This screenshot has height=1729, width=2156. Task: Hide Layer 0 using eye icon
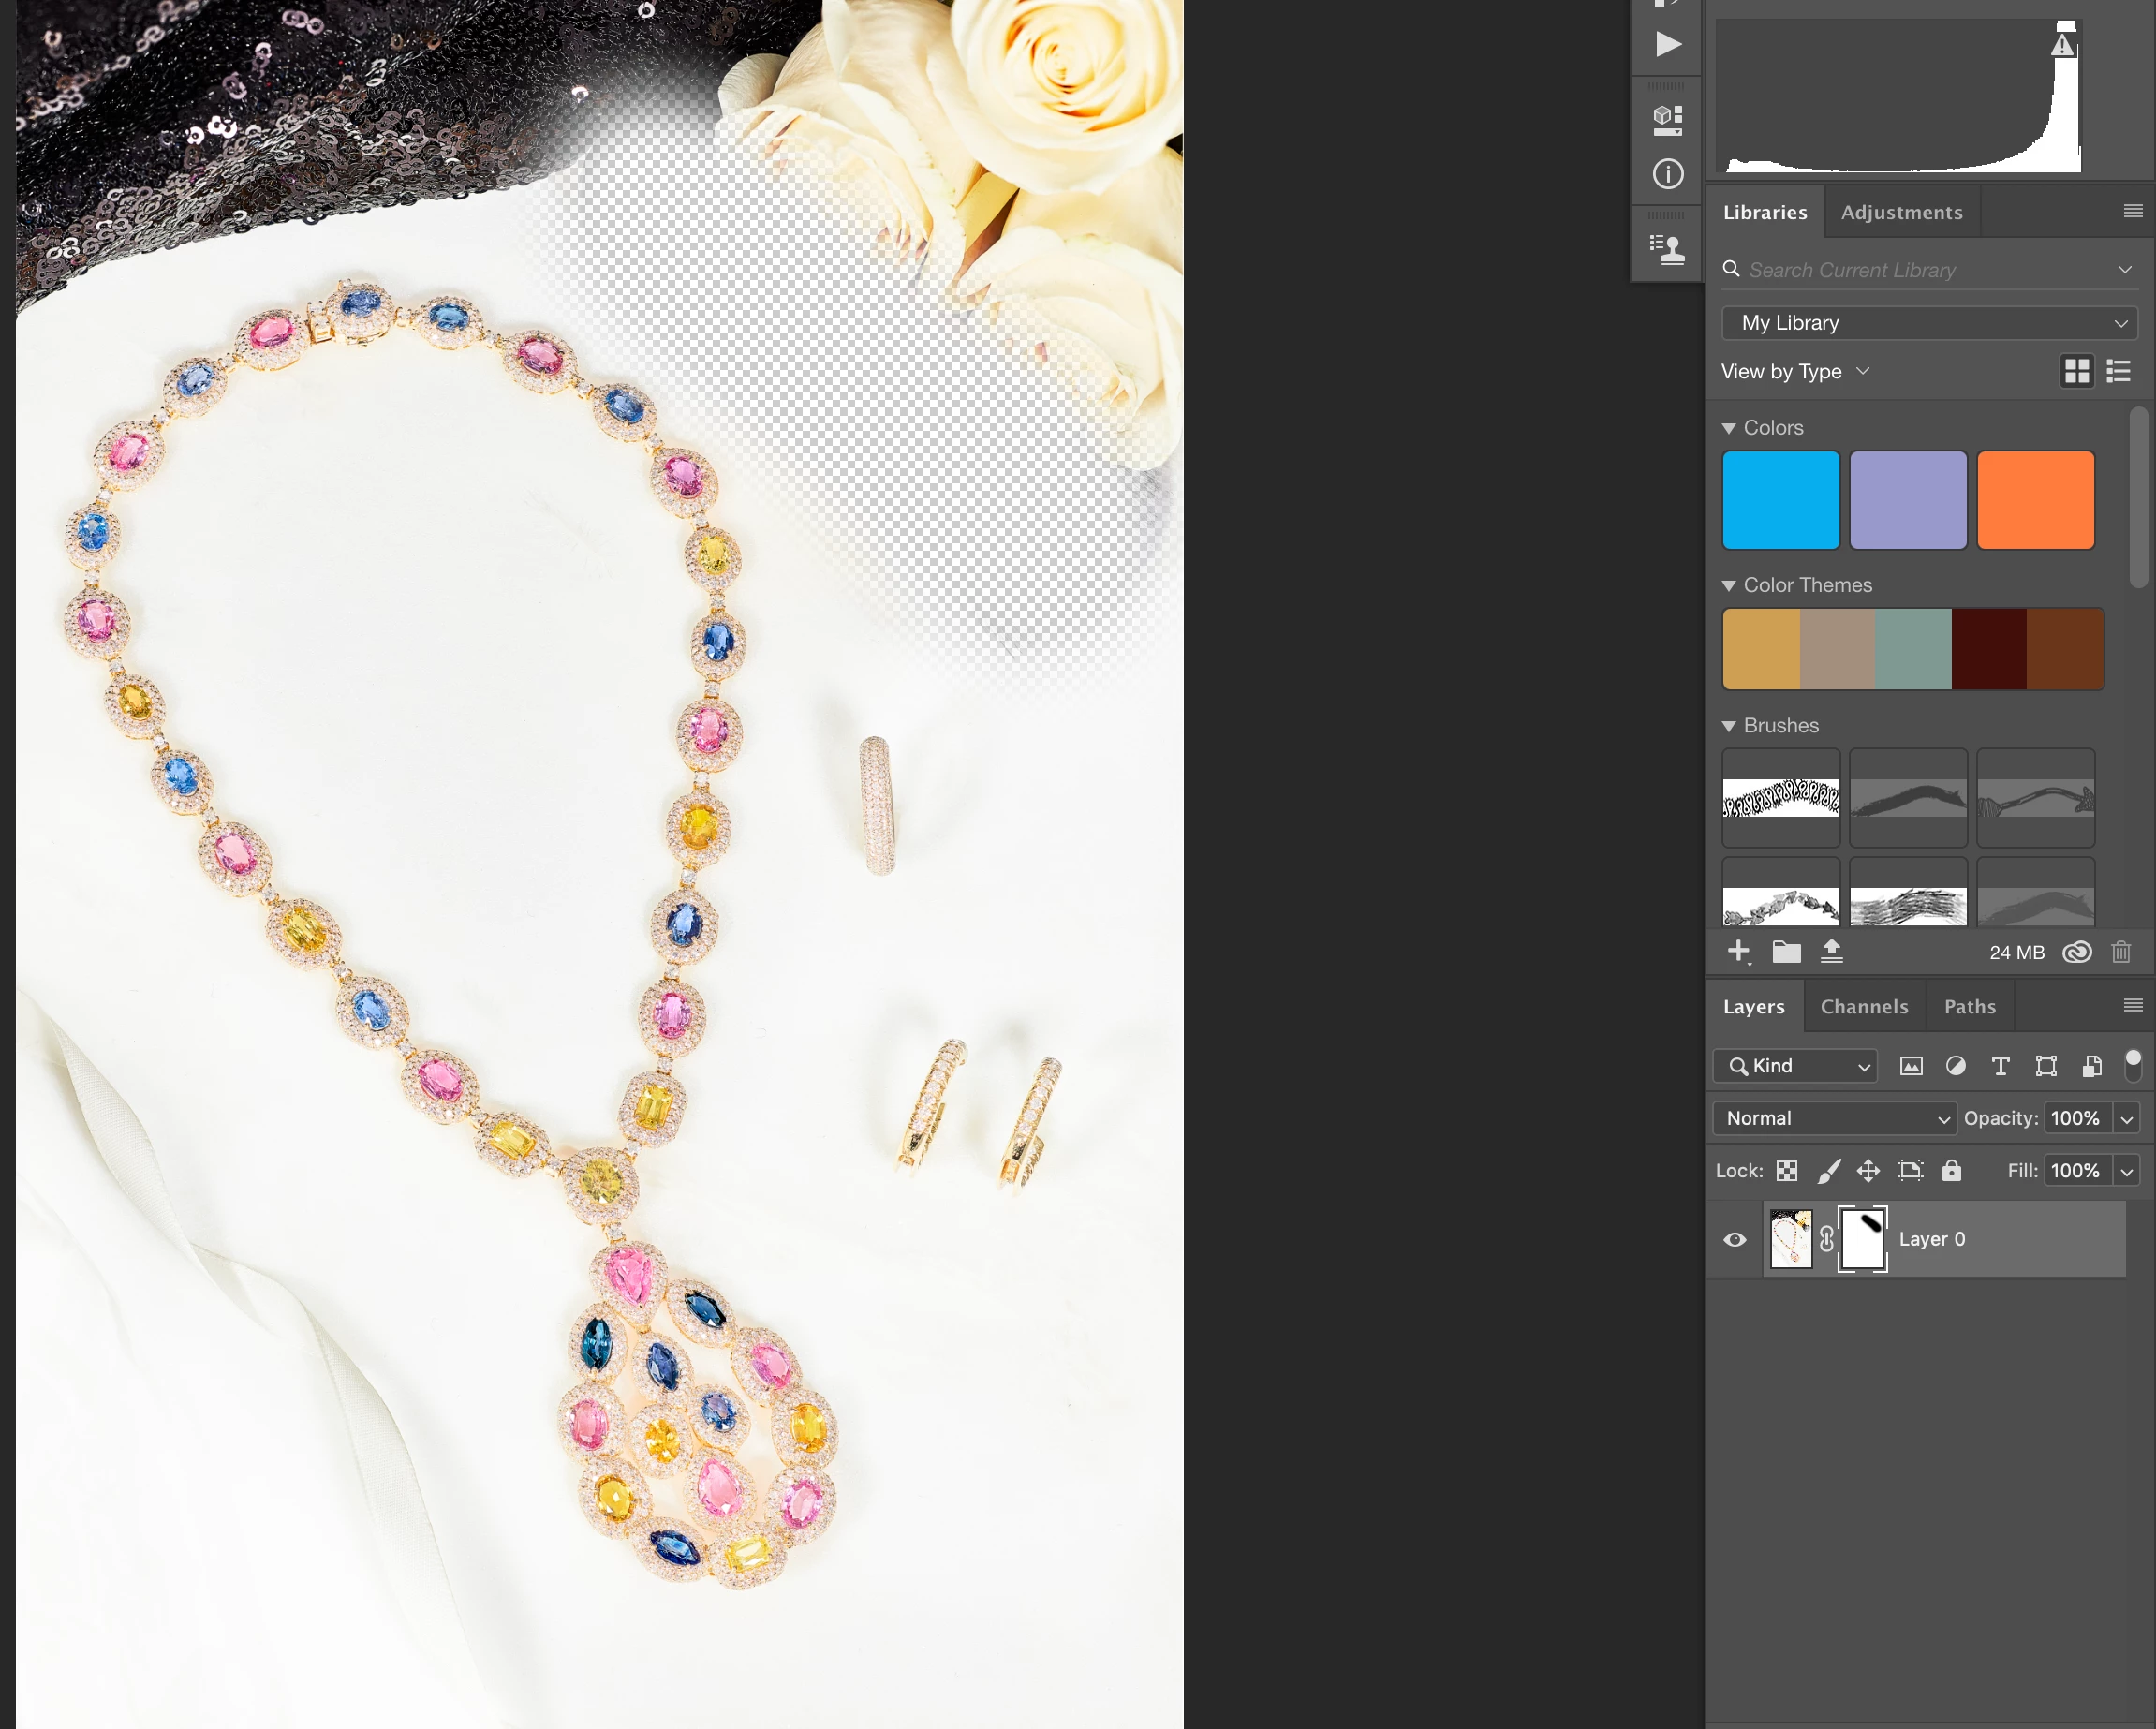pyautogui.click(x=1735, y=1240)
